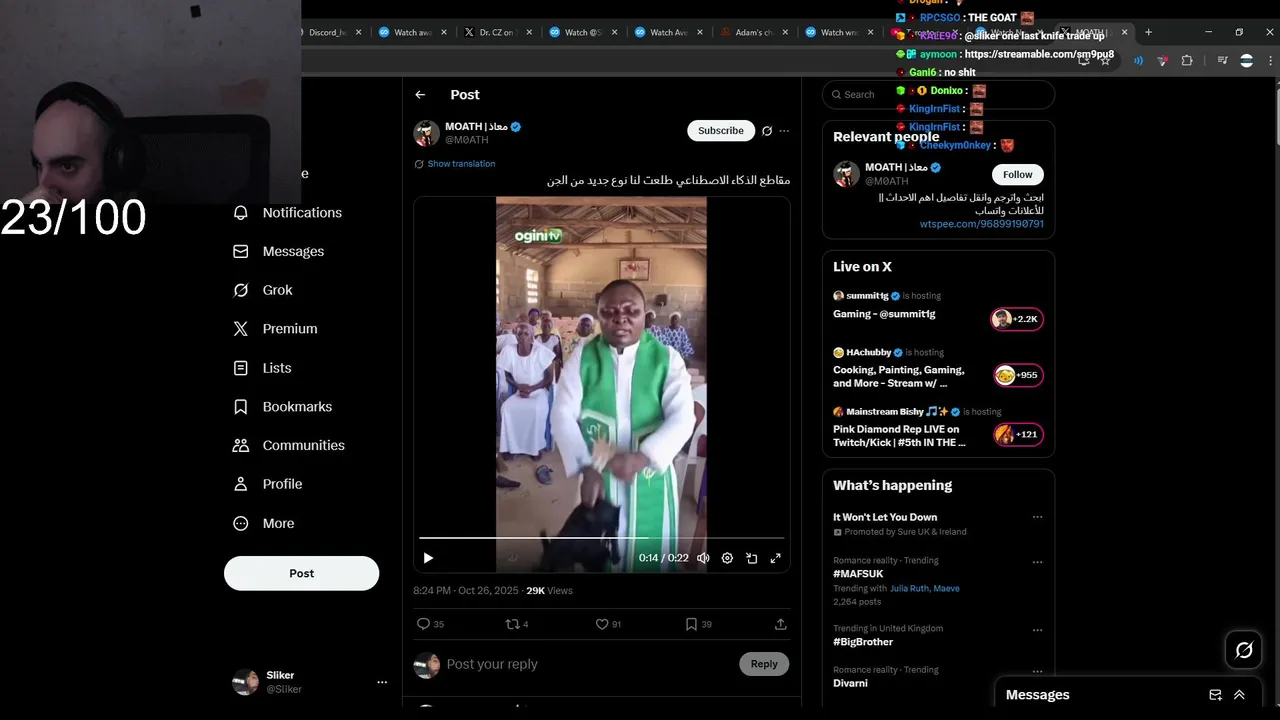Image resolution: width=1280 pixels, height=720 pixels.
Task: Click Subscribe to MOATH
Action: coord(720,130)
